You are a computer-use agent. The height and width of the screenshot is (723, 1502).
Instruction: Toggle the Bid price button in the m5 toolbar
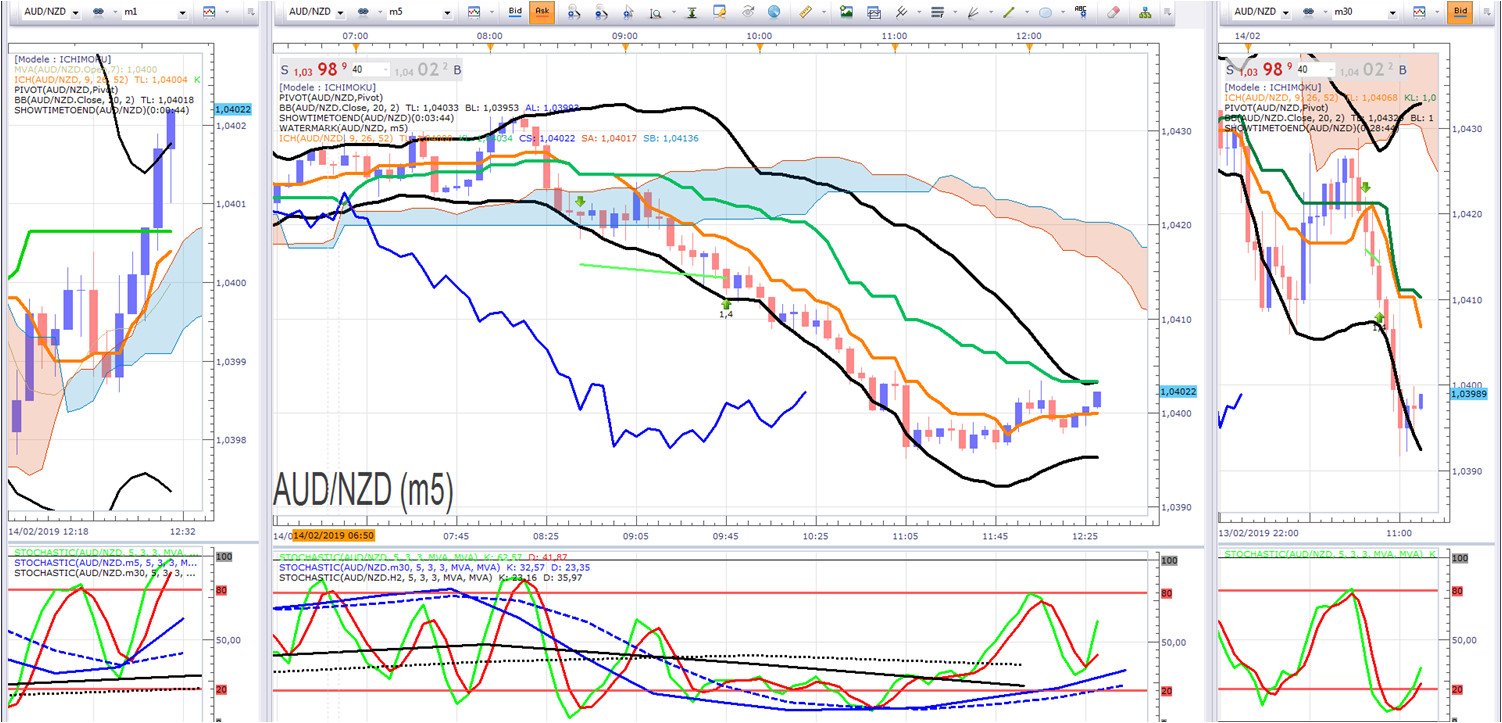pos(515,12)
